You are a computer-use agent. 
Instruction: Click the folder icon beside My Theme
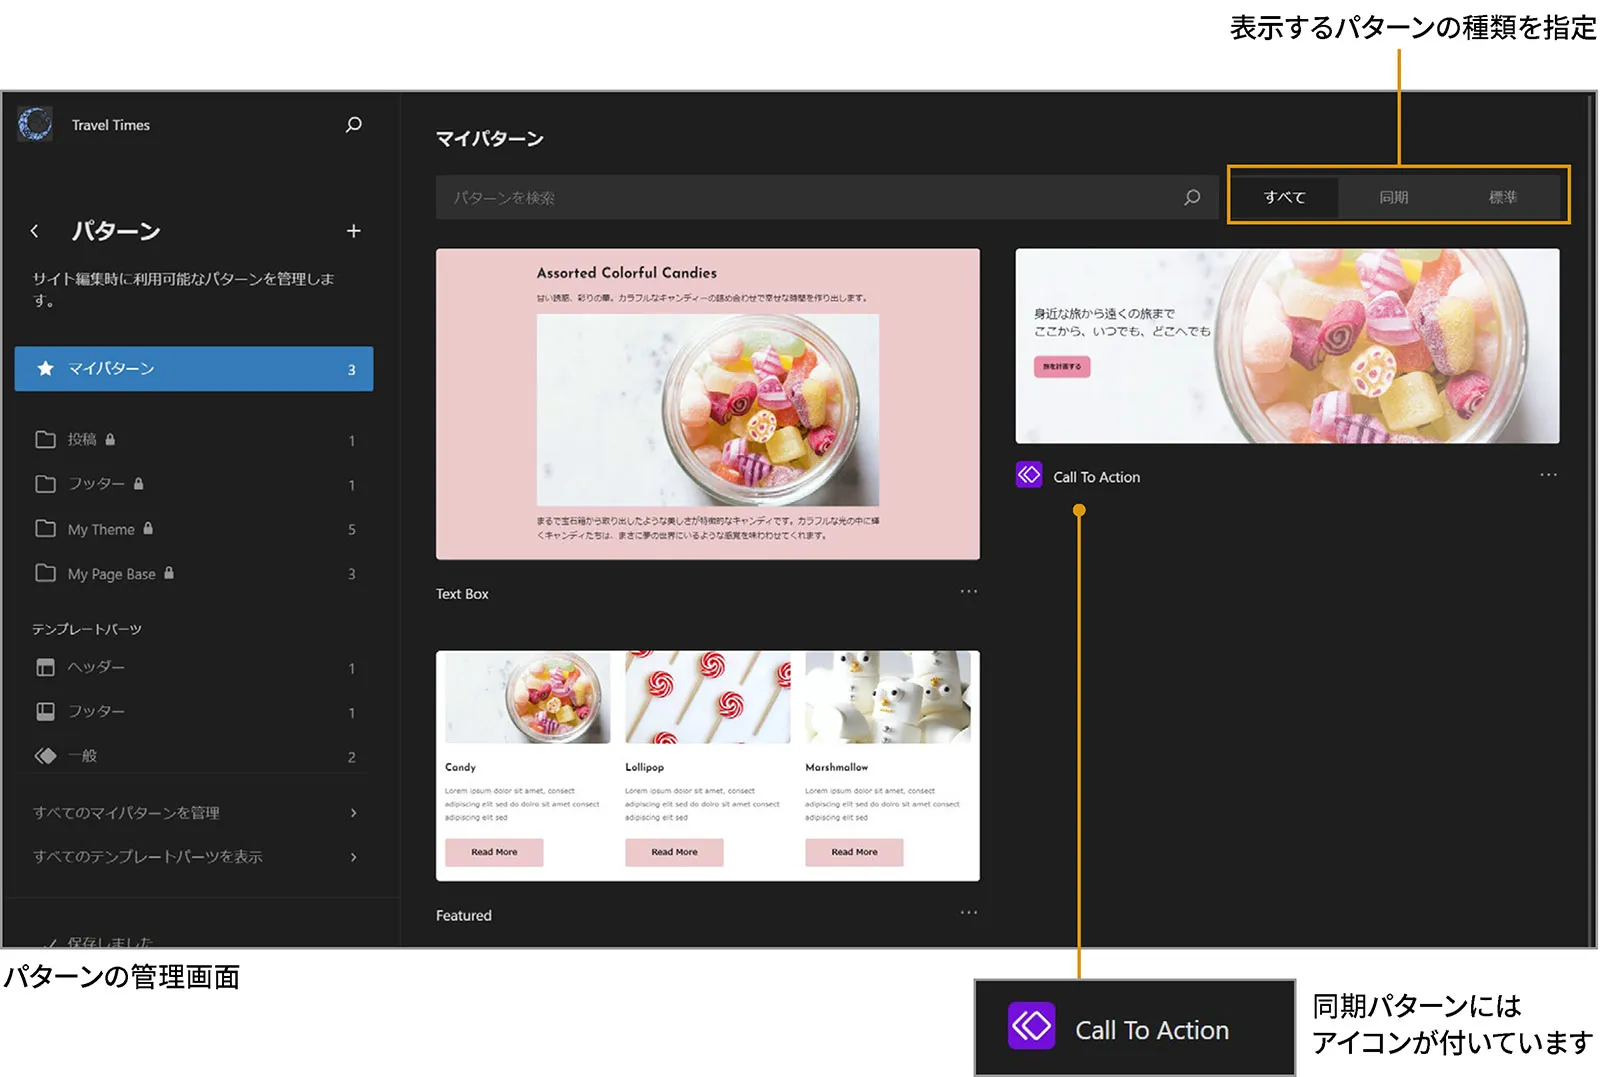tap(46, 529)
